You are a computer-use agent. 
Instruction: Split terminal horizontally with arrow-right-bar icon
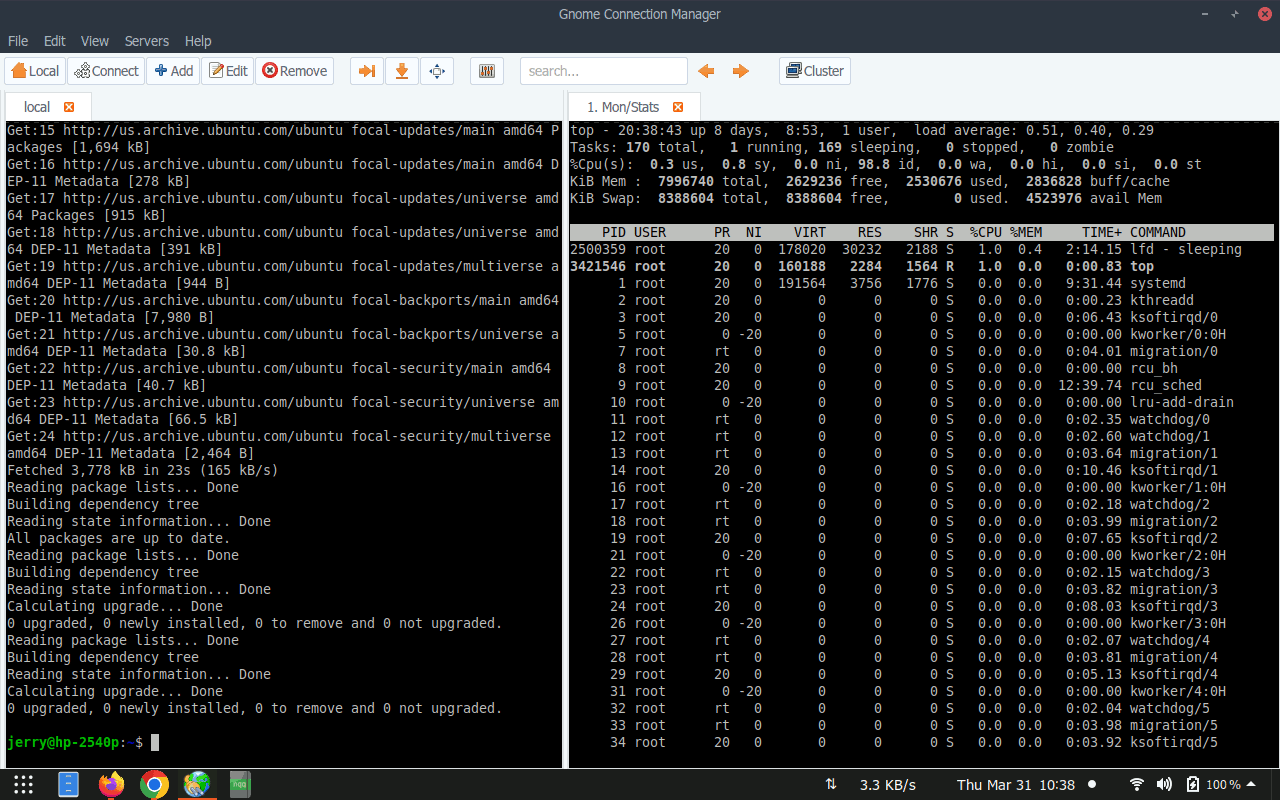pyautogui.click(x=366, y=71)
